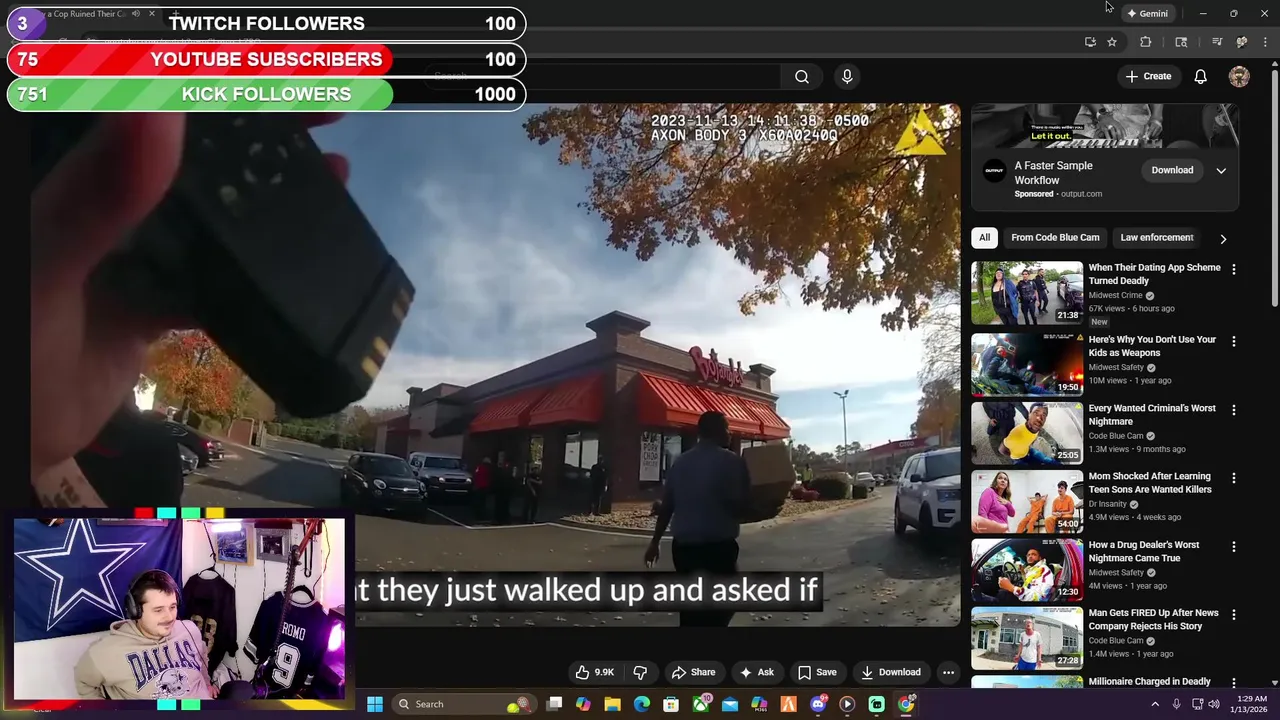Select the From Code Blue Cam chip

[1055, 238]
